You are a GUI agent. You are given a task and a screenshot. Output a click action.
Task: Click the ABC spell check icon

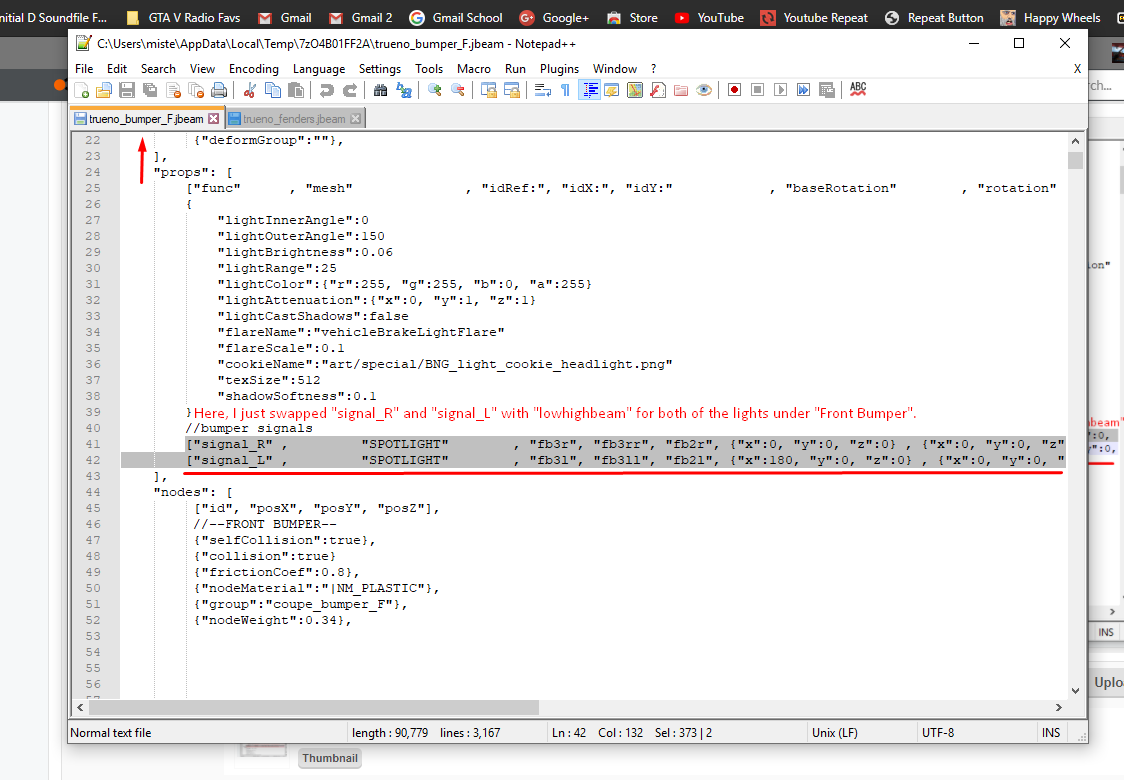(x=858, y=90)
